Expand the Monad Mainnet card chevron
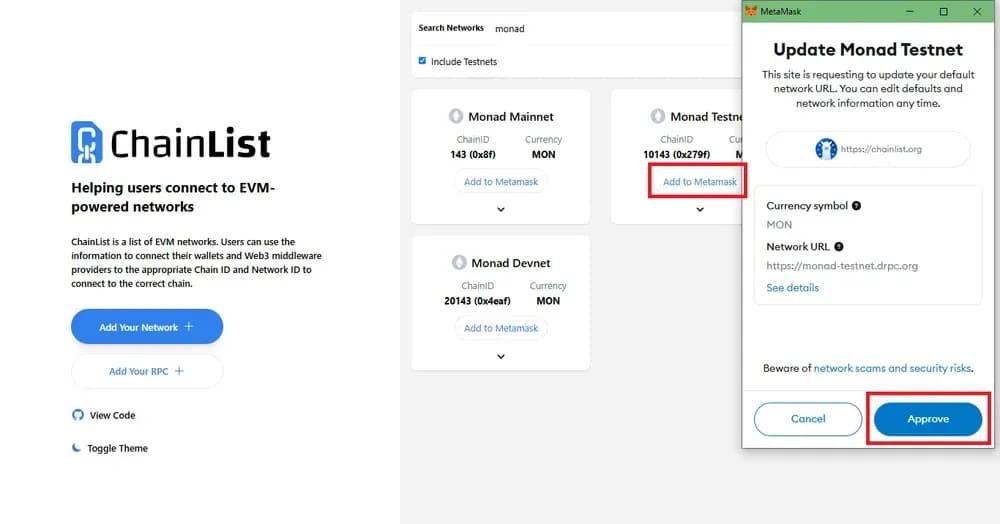Screen dimensions: 1000x524 tap(501, 209)
